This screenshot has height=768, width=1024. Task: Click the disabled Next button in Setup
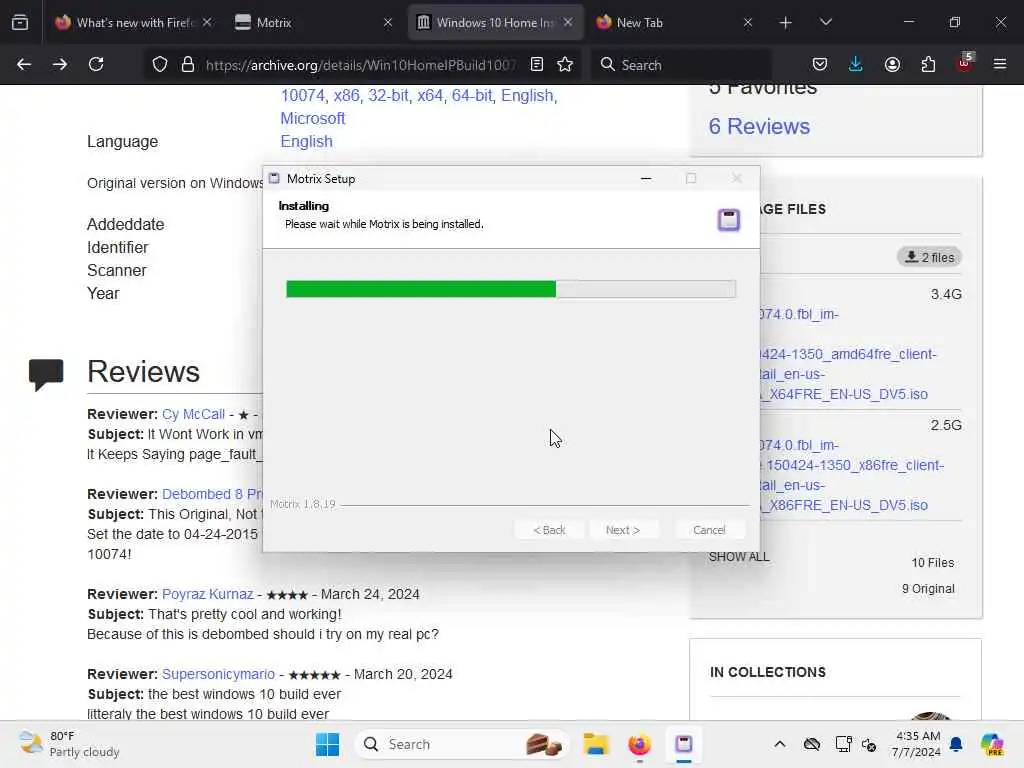tap(622, 530)
